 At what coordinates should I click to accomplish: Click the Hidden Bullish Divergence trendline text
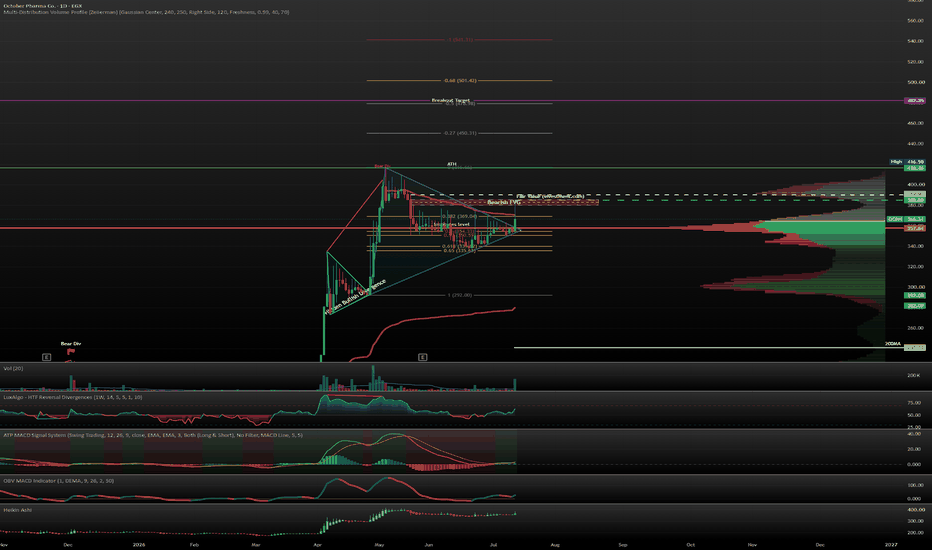[356, 296]
